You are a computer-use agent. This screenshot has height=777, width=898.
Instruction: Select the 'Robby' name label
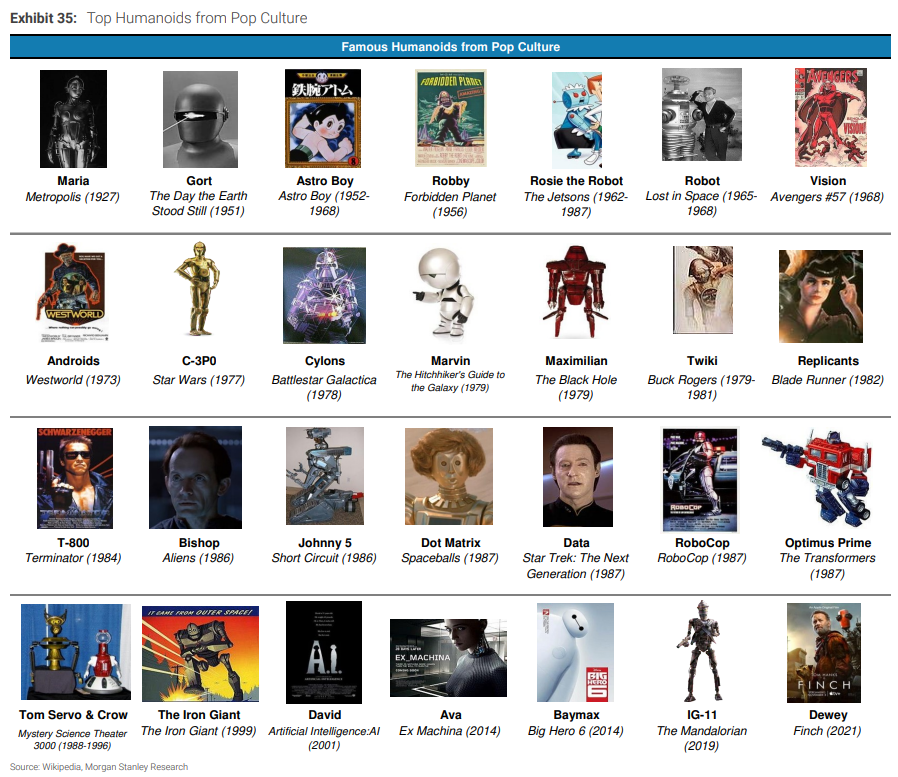(451, 181)
